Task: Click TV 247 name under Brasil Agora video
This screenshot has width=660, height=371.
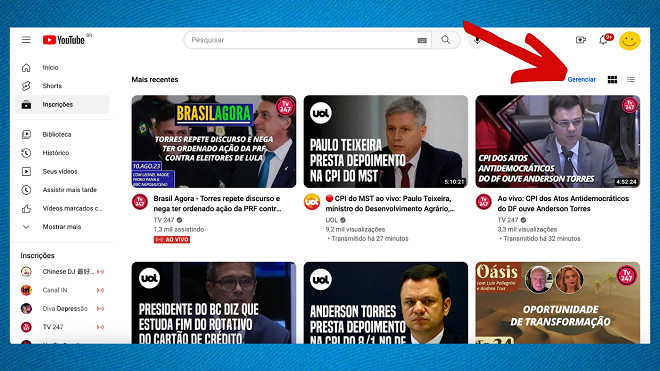Action: point(164,220)
